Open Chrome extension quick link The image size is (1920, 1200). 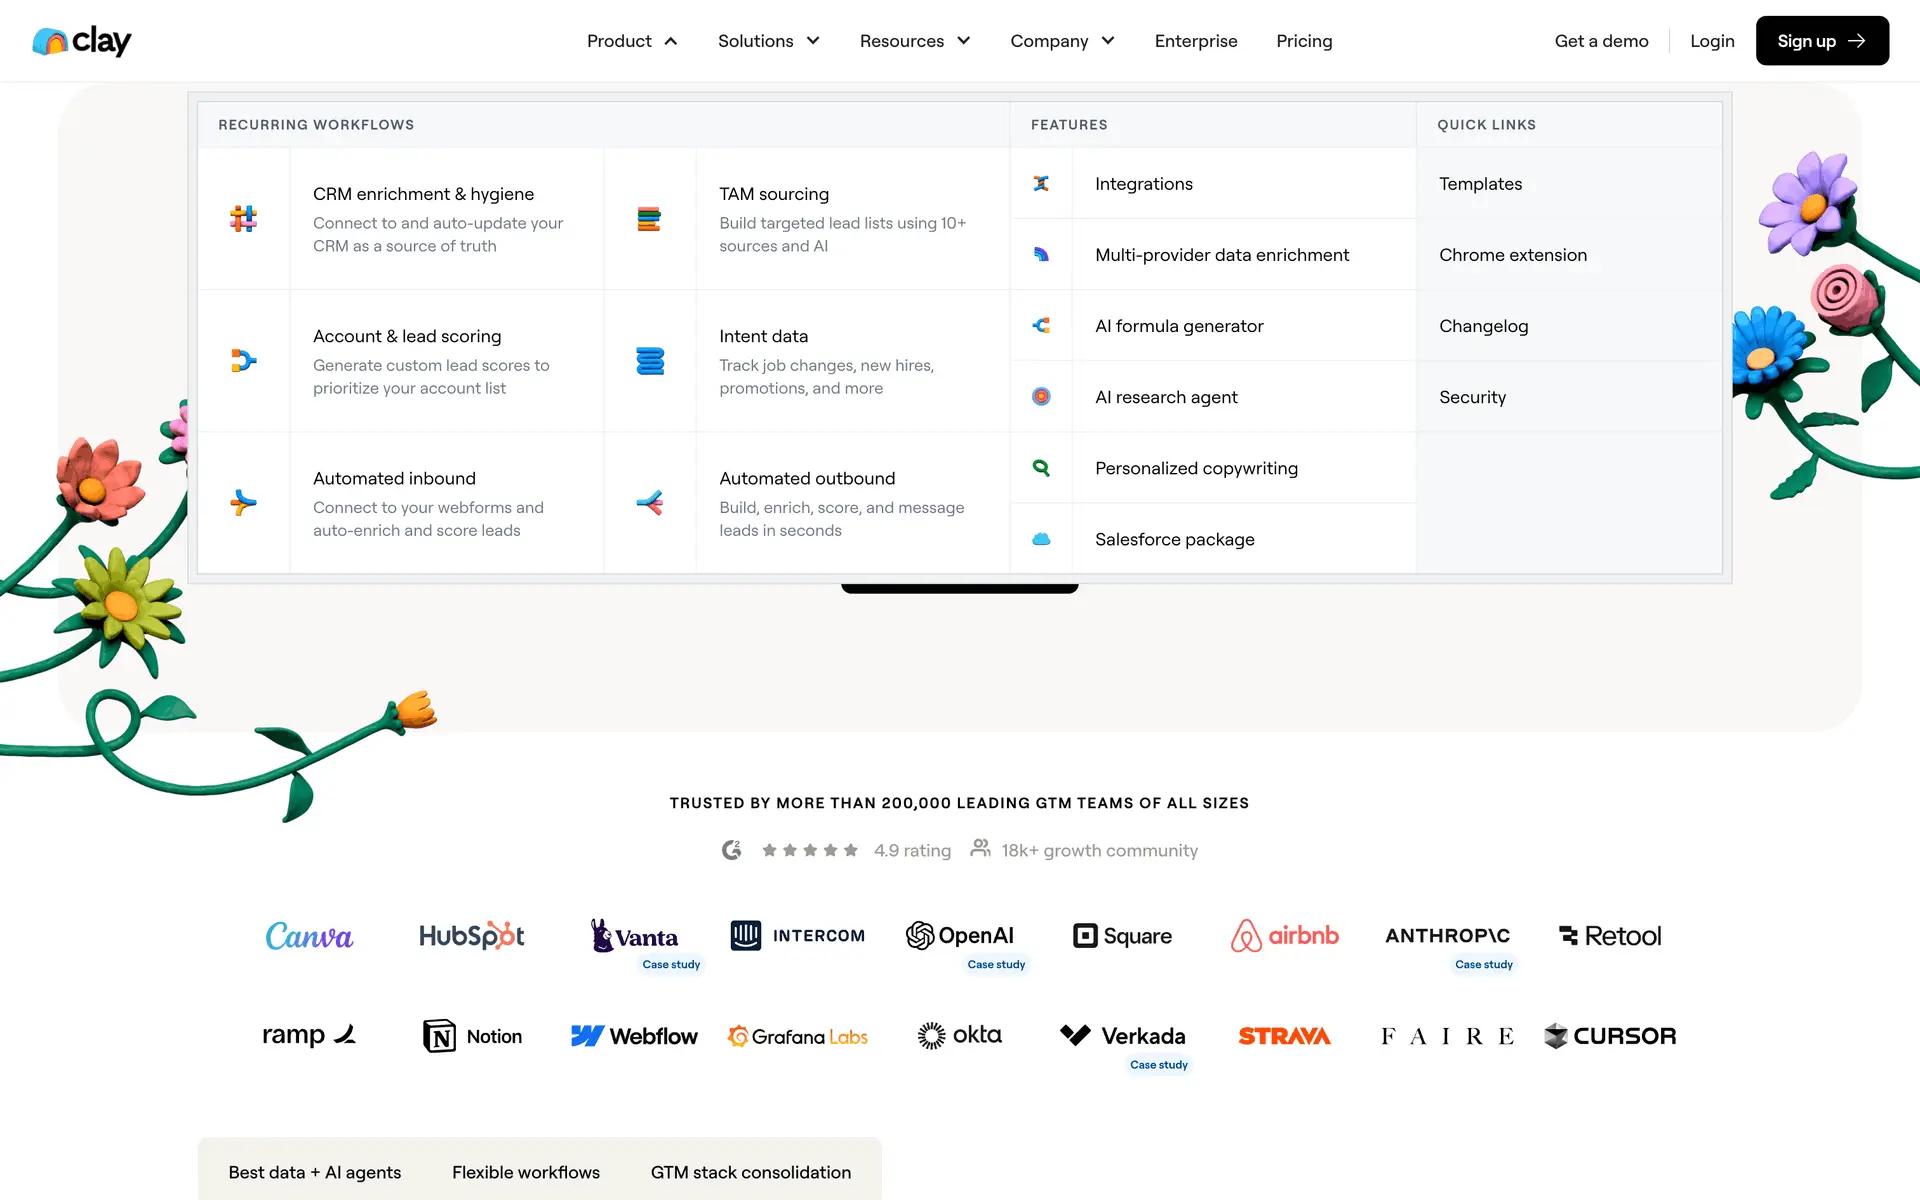pos(1512,255)
